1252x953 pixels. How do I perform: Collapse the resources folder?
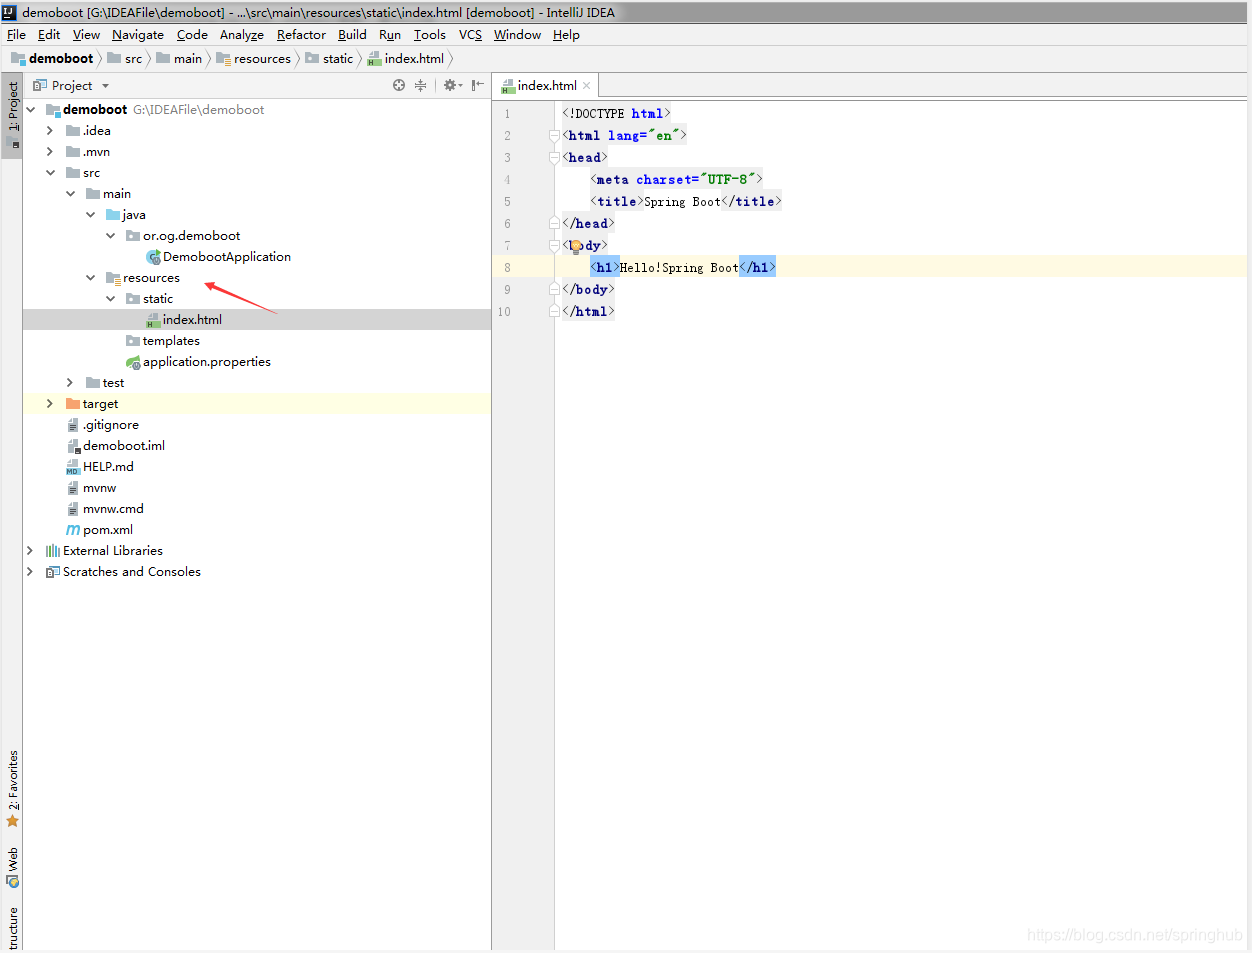click(x=90, y=278)
